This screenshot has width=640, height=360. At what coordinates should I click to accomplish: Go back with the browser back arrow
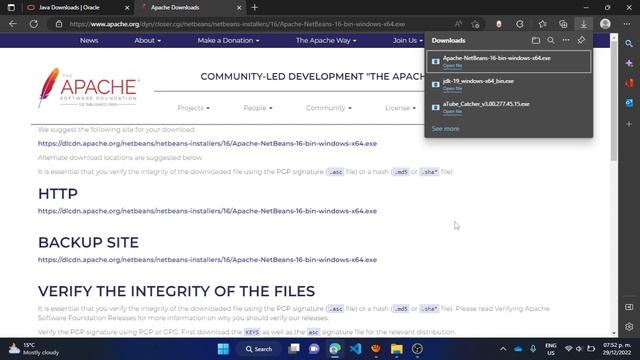(13, 24)
